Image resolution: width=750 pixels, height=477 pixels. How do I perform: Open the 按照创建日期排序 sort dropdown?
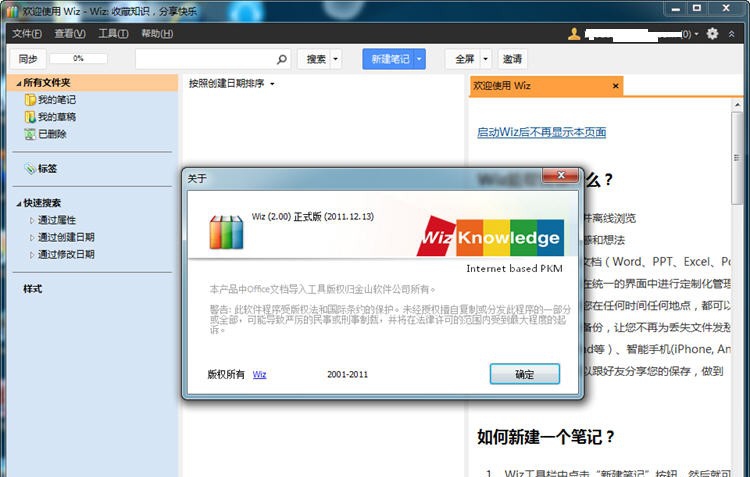click(232, 84)
